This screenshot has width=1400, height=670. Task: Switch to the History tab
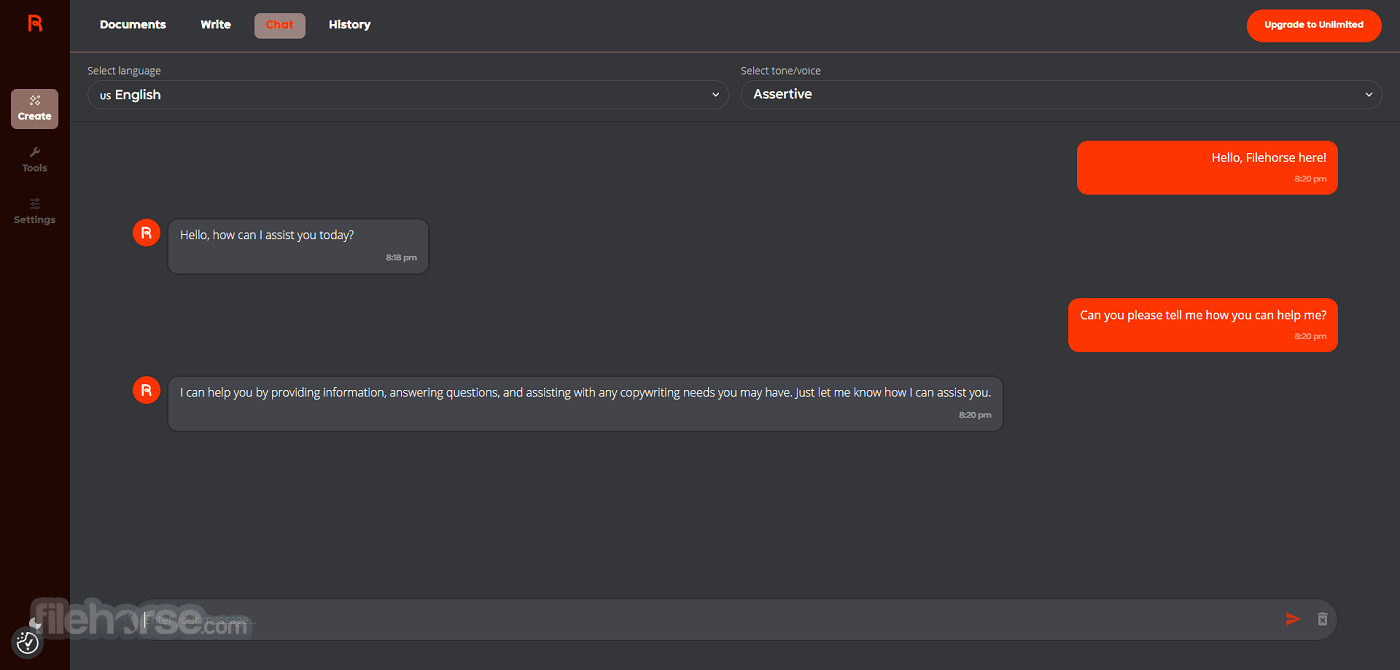[350, 25]
